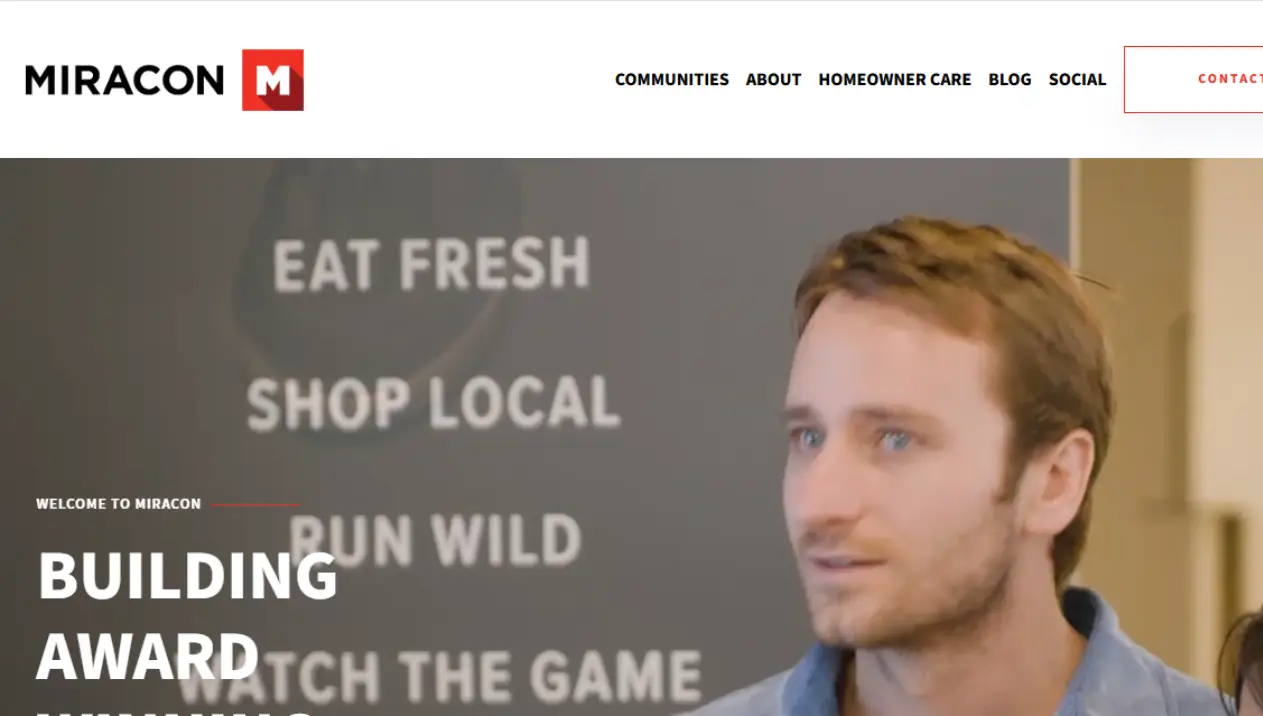
Task: Visit the Blog from the navigation bar
Action: pos(1010,79)
